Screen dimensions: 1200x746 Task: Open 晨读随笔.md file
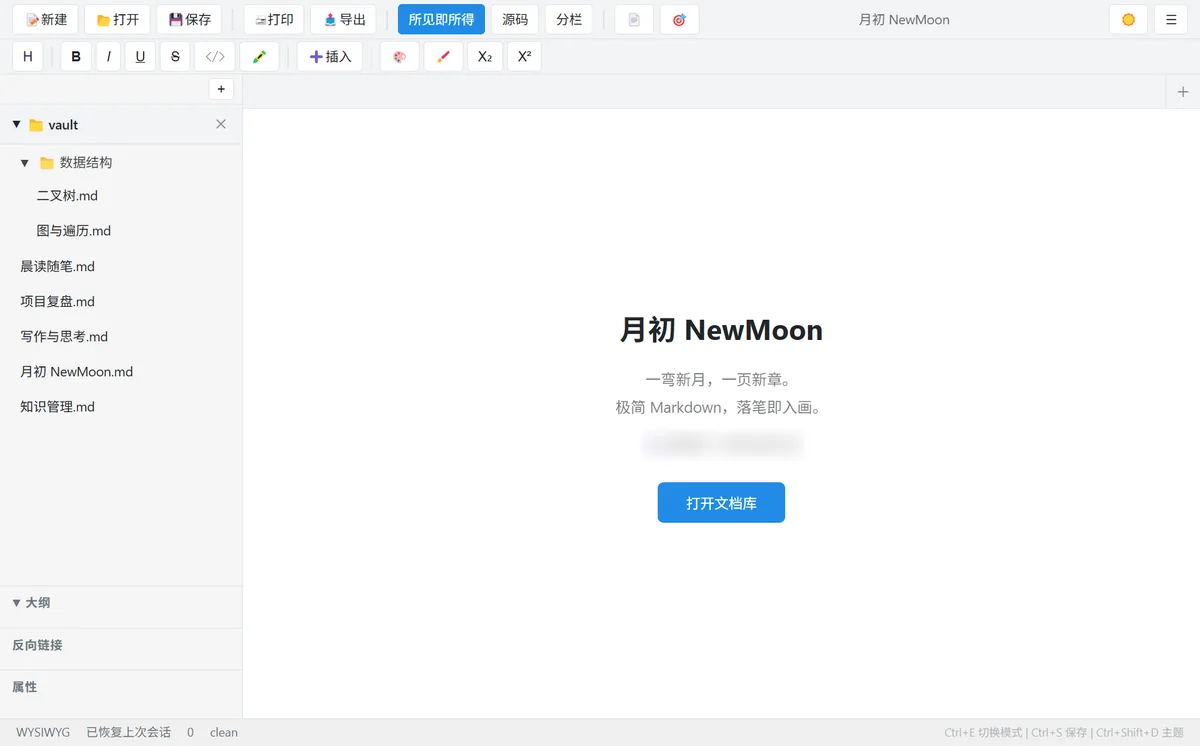(x=57, y=267)
